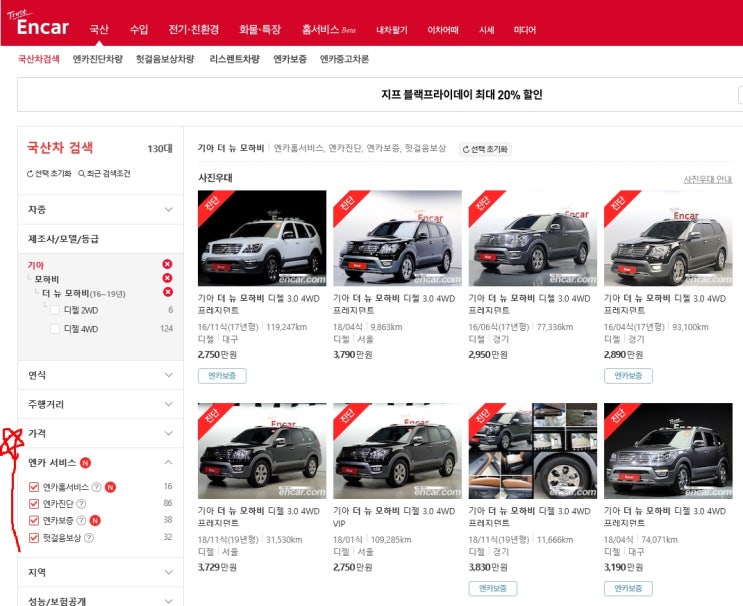Open car photo priced 3,190만원
743x606 pixels.
coord(668,451)
